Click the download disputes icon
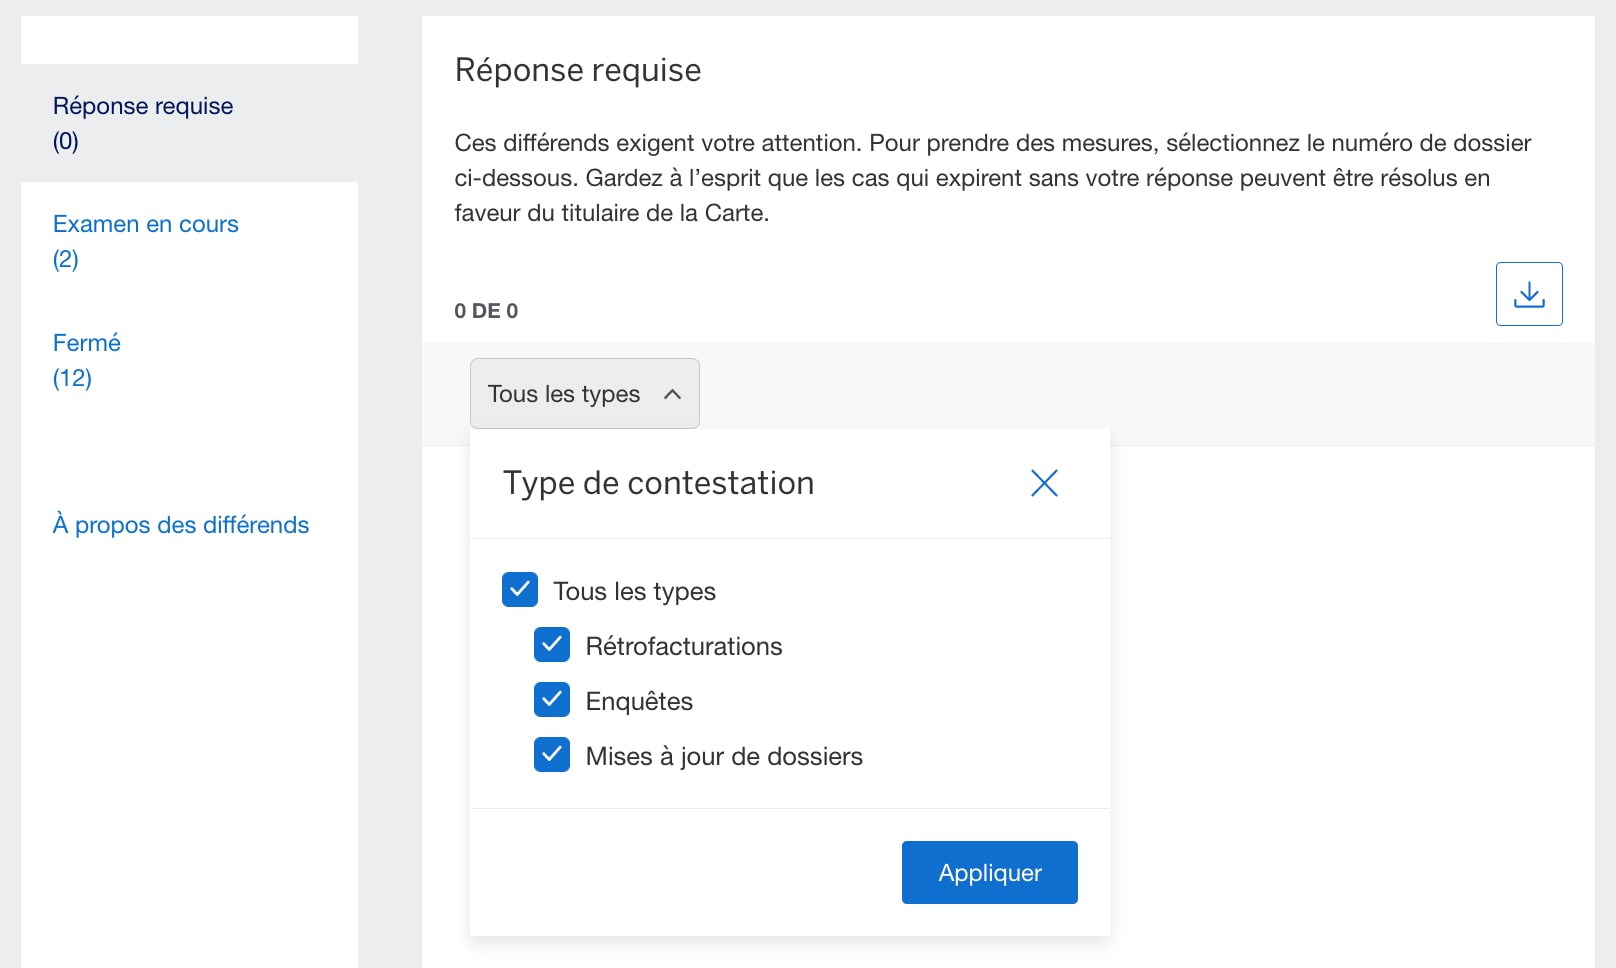This screenshot has width=1616, height=968. coord(1528,293)
